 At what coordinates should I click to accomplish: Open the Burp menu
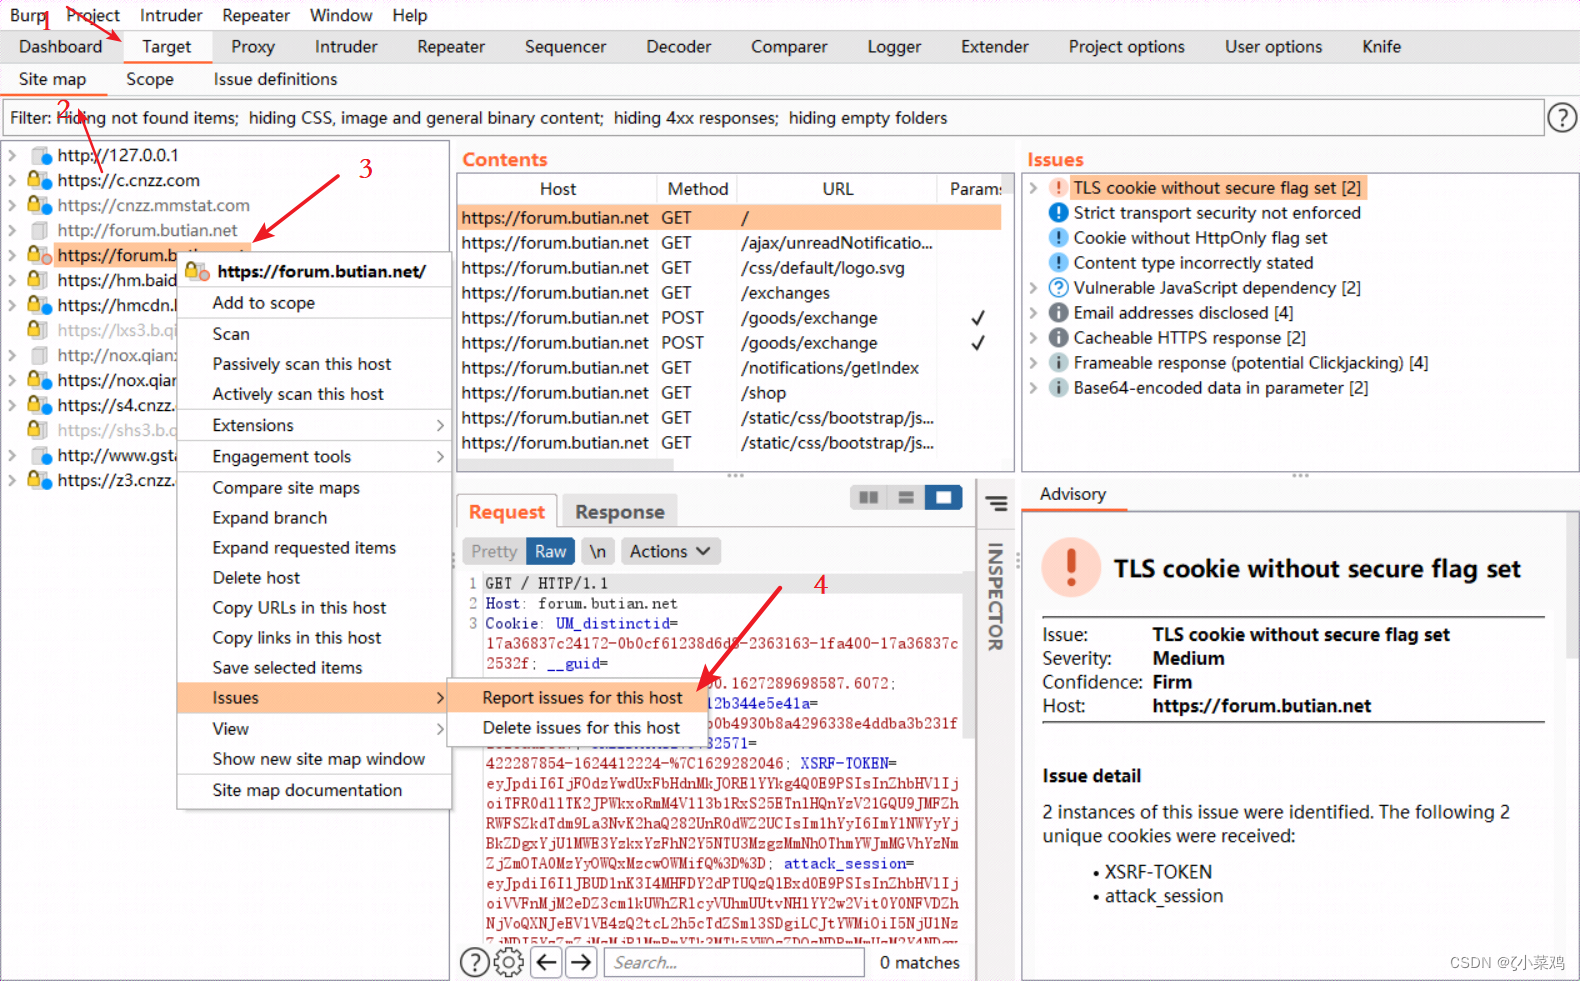pyautogui.click(x=28, y=15)
